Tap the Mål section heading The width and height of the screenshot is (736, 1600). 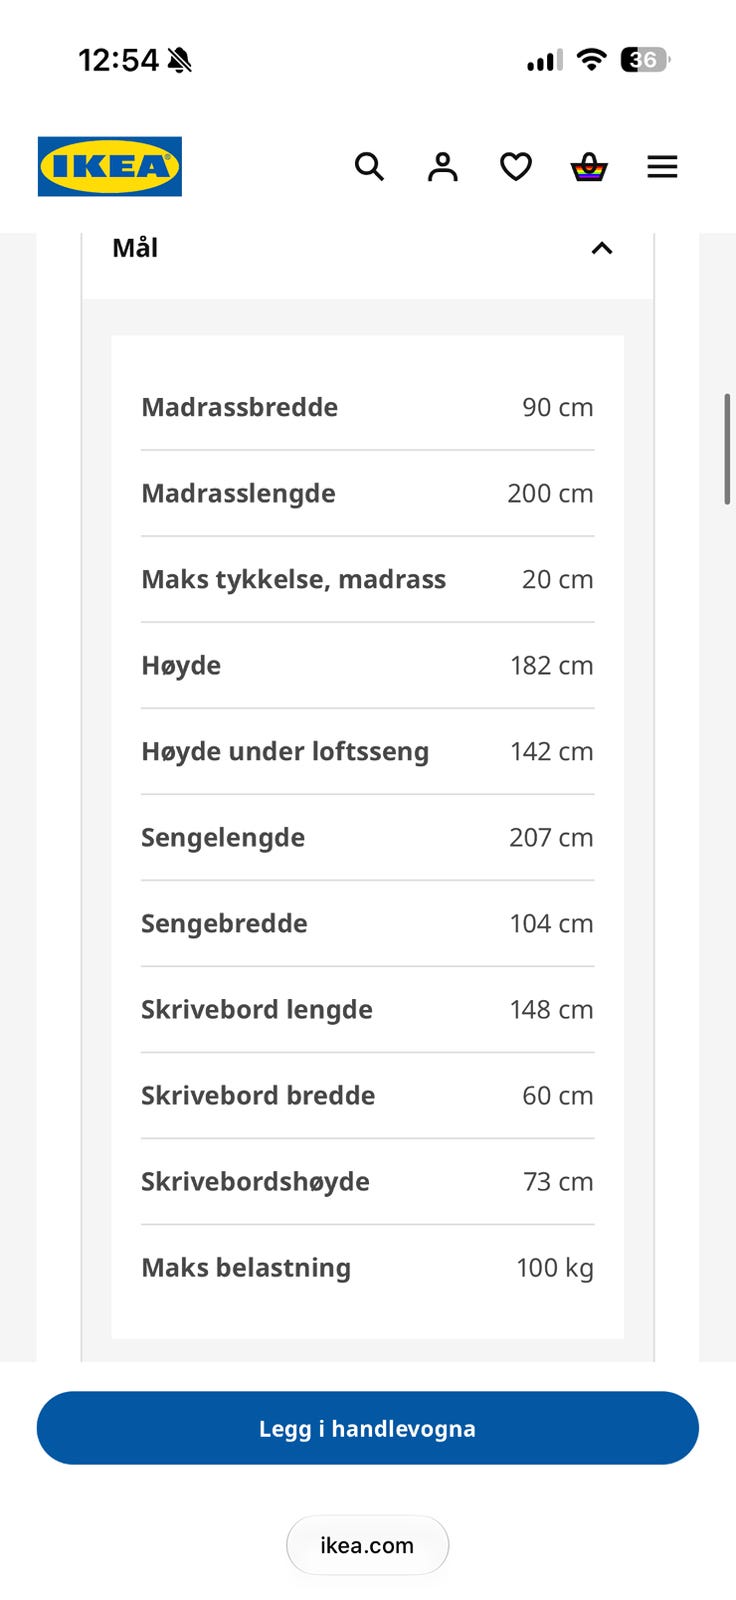(135, 248)
